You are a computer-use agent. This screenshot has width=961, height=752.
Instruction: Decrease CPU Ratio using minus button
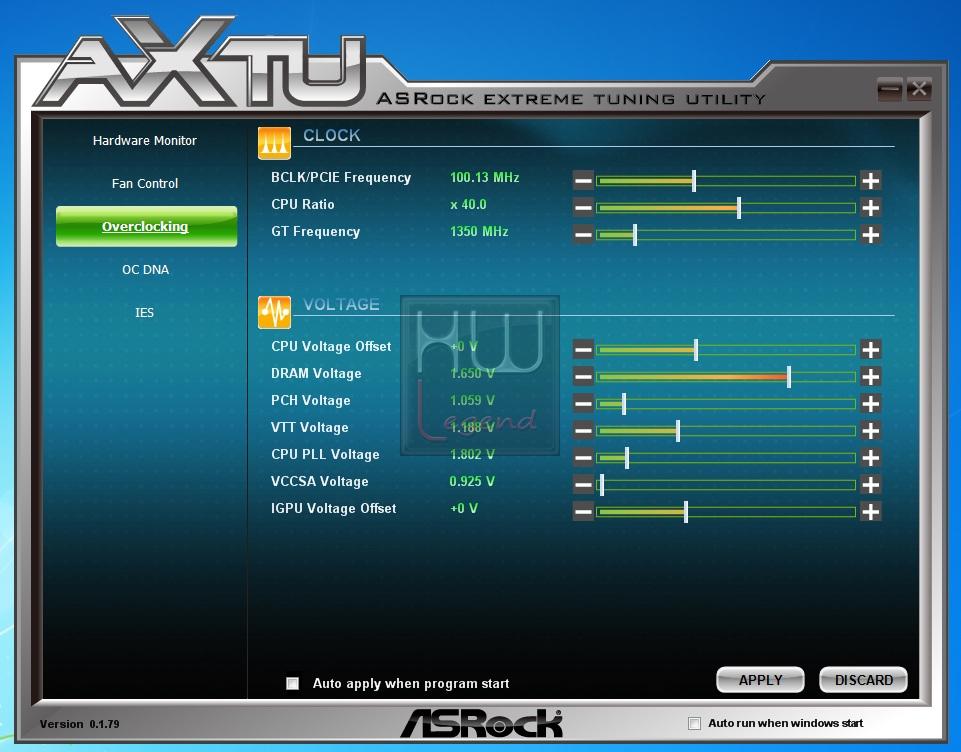click(x=583, y=208)
